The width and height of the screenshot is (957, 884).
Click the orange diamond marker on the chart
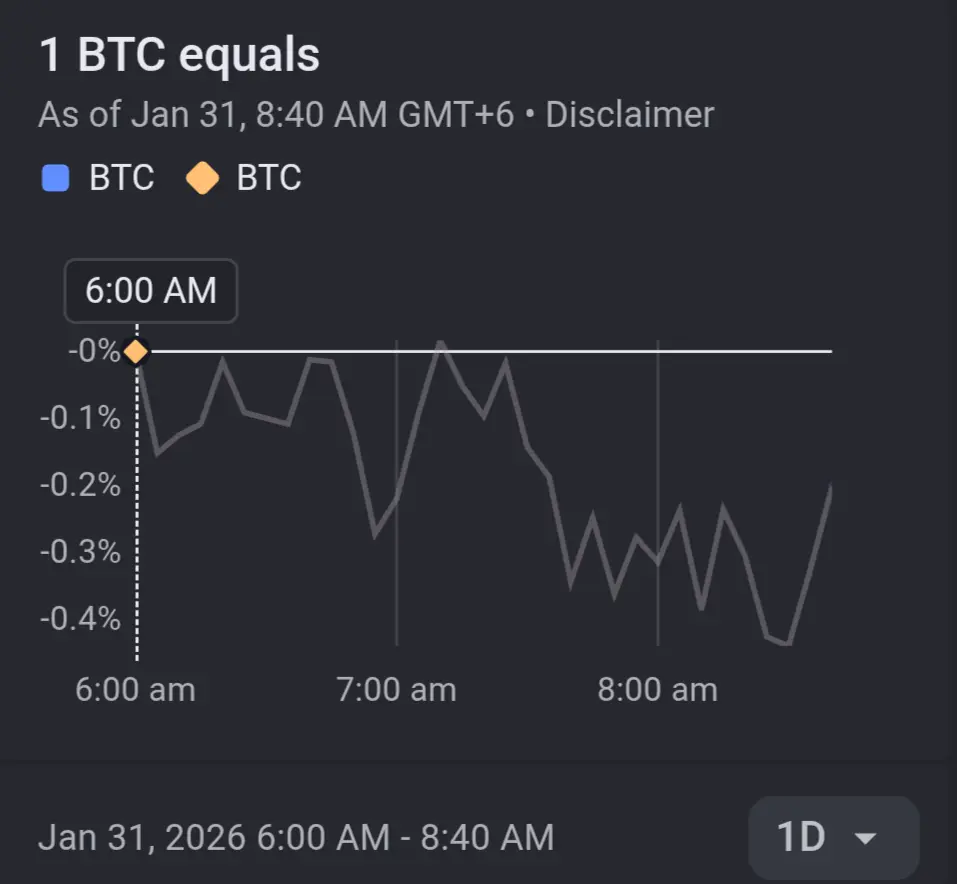(x=136, y=352)
